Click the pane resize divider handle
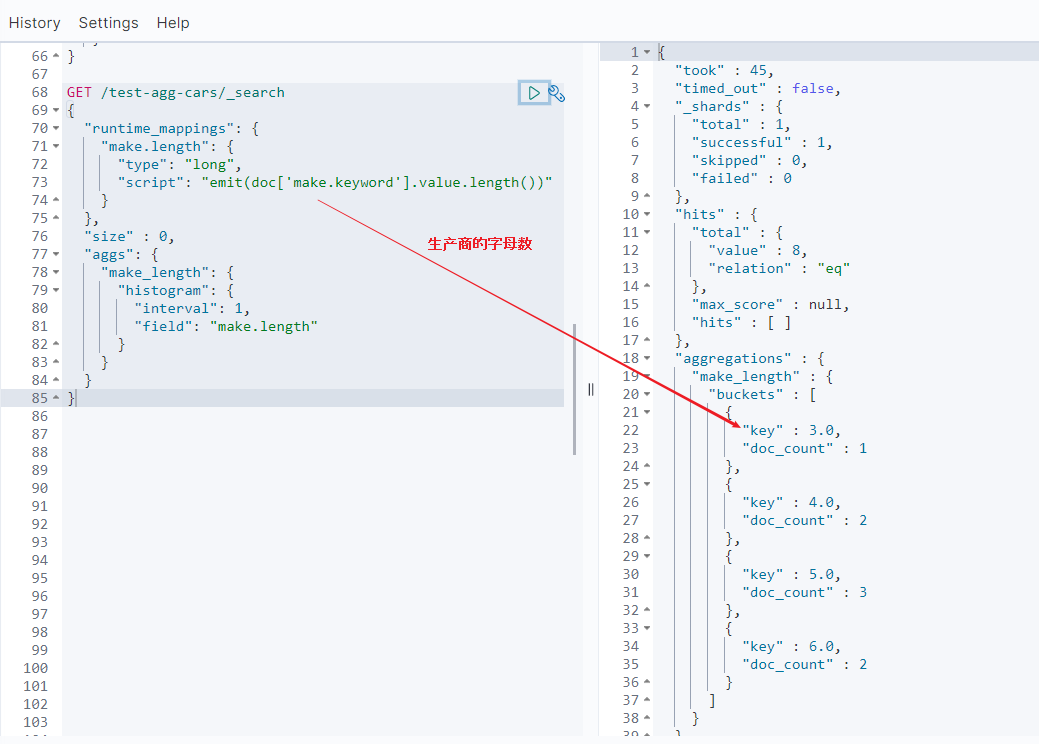This screenshot has height=744, width=1039. 590,390
